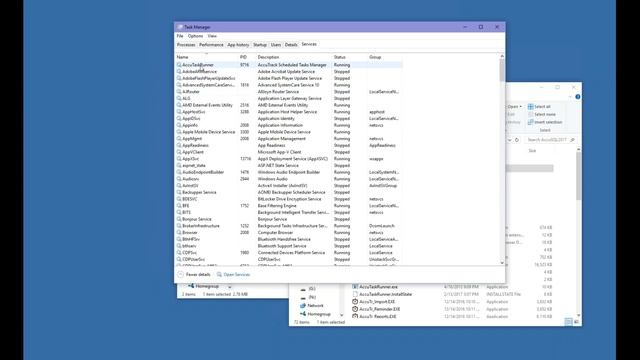Click the Appinfo service icon
640x360 pixels.
pos(179,125)
